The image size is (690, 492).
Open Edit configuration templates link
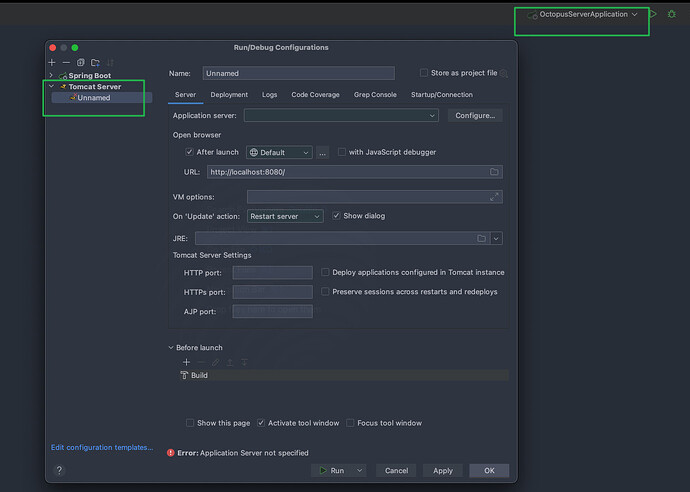[x=102, y=447]
